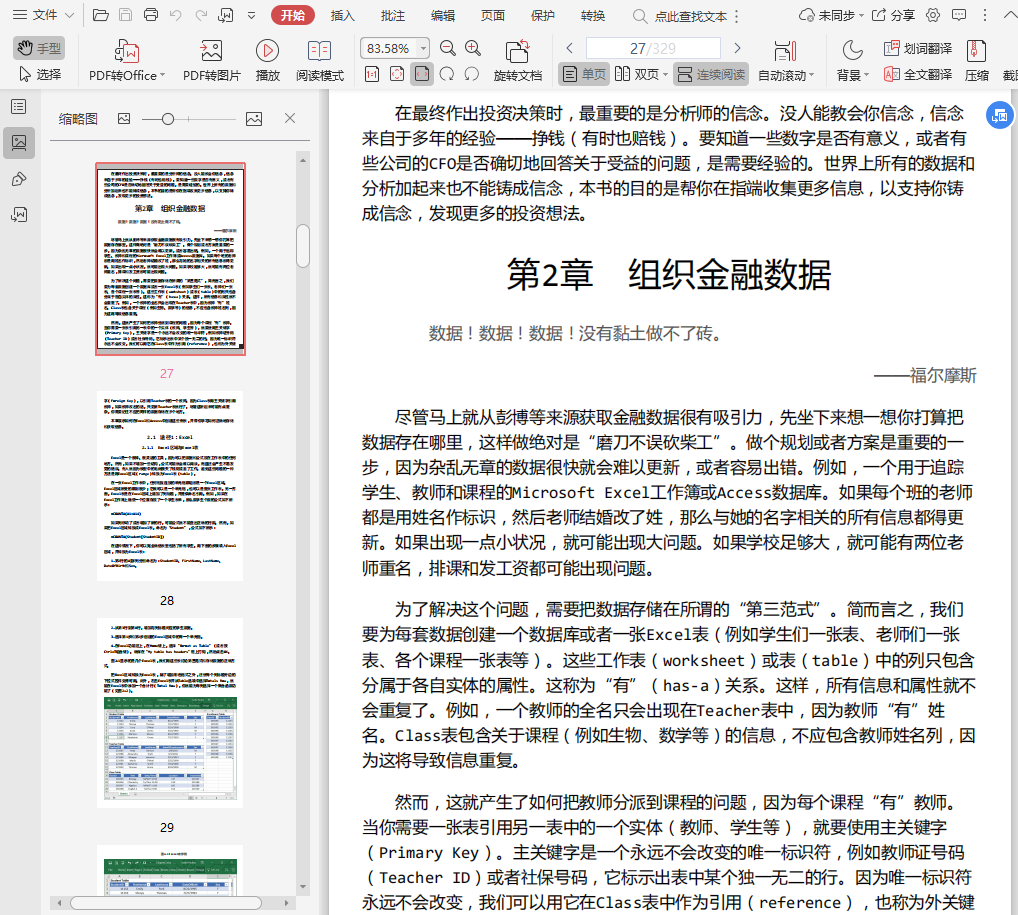The height and width of the screenshot is (915, 1018).
Task: Click the small thumbnail size icon
Action: 124,118
